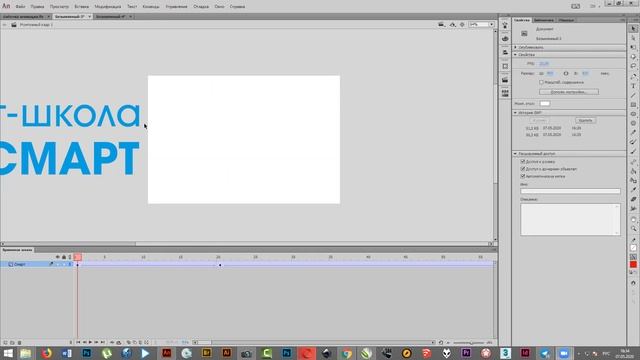Open Adobe Illustrator from the taskbar
The width and height of the screenshot is (640, 360).
tap(227, 353)
